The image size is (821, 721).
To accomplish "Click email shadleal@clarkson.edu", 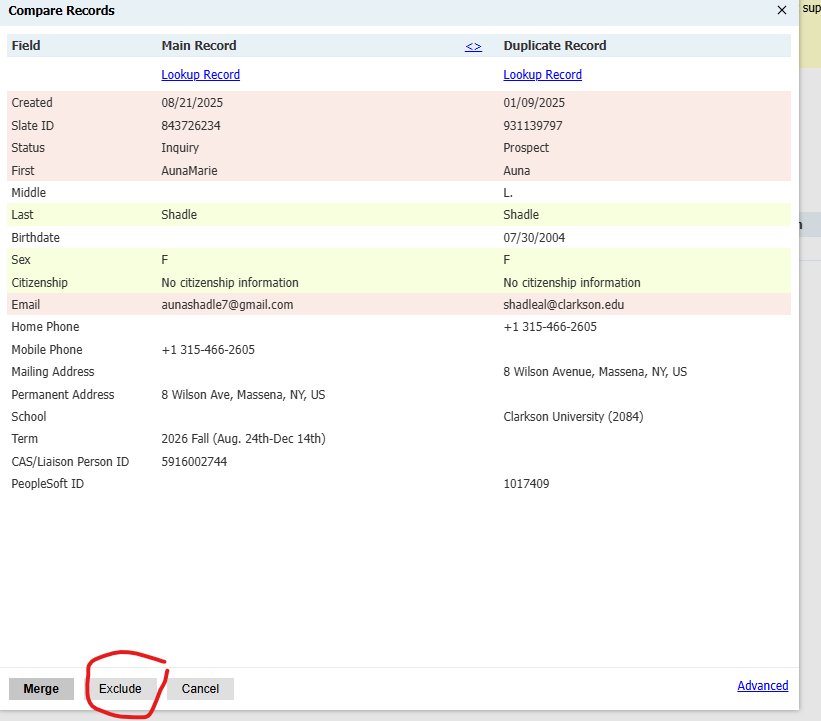I will click(x=563, y=305).
